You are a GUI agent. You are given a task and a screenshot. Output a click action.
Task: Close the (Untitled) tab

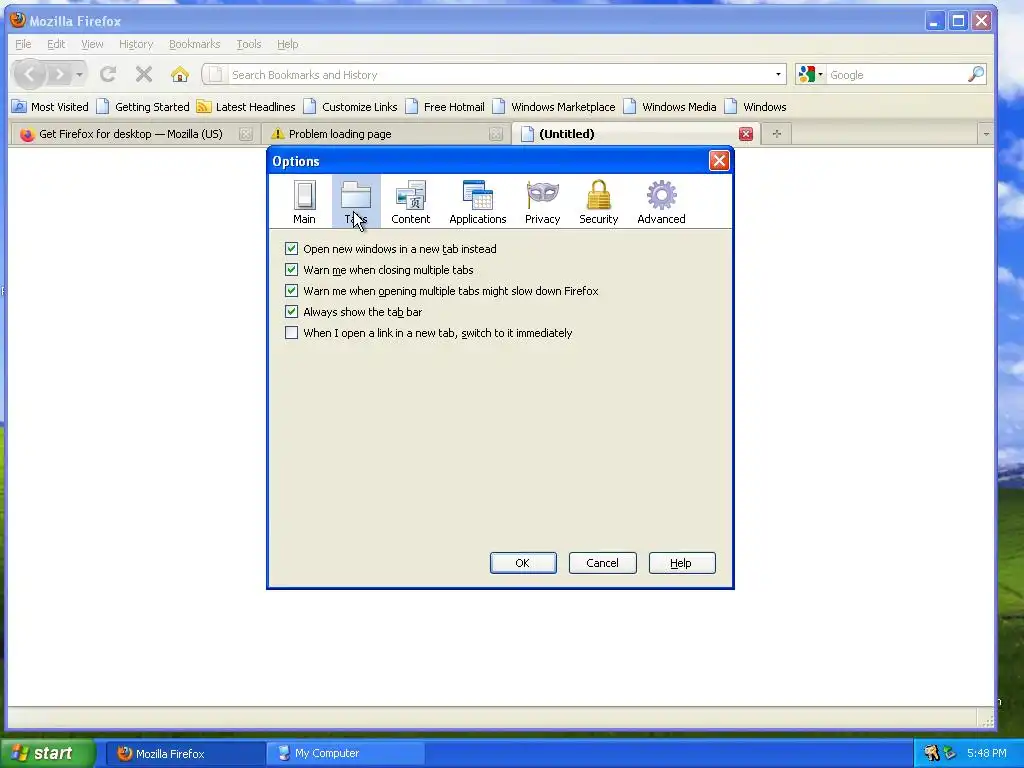click(x=746, y=134)
